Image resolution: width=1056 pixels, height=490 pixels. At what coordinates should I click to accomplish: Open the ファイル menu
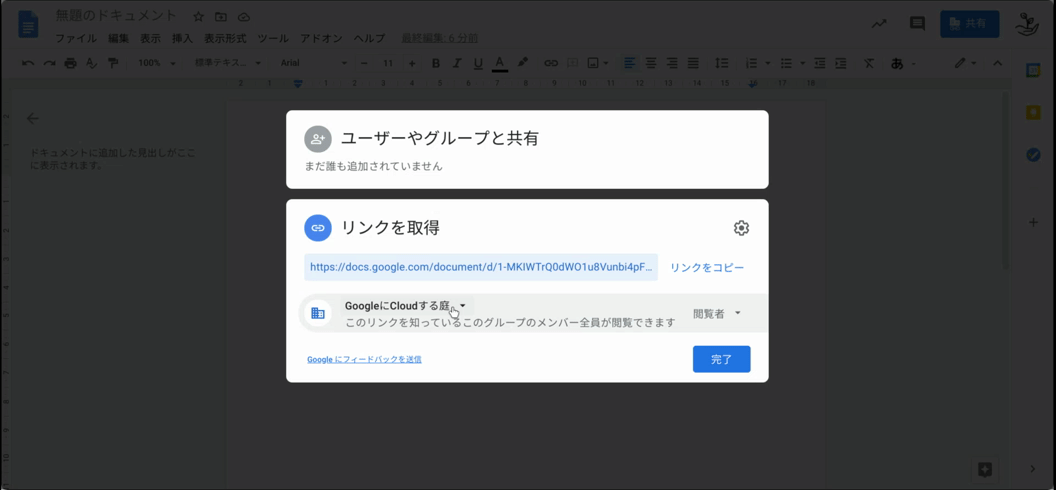tap(75, 38)
